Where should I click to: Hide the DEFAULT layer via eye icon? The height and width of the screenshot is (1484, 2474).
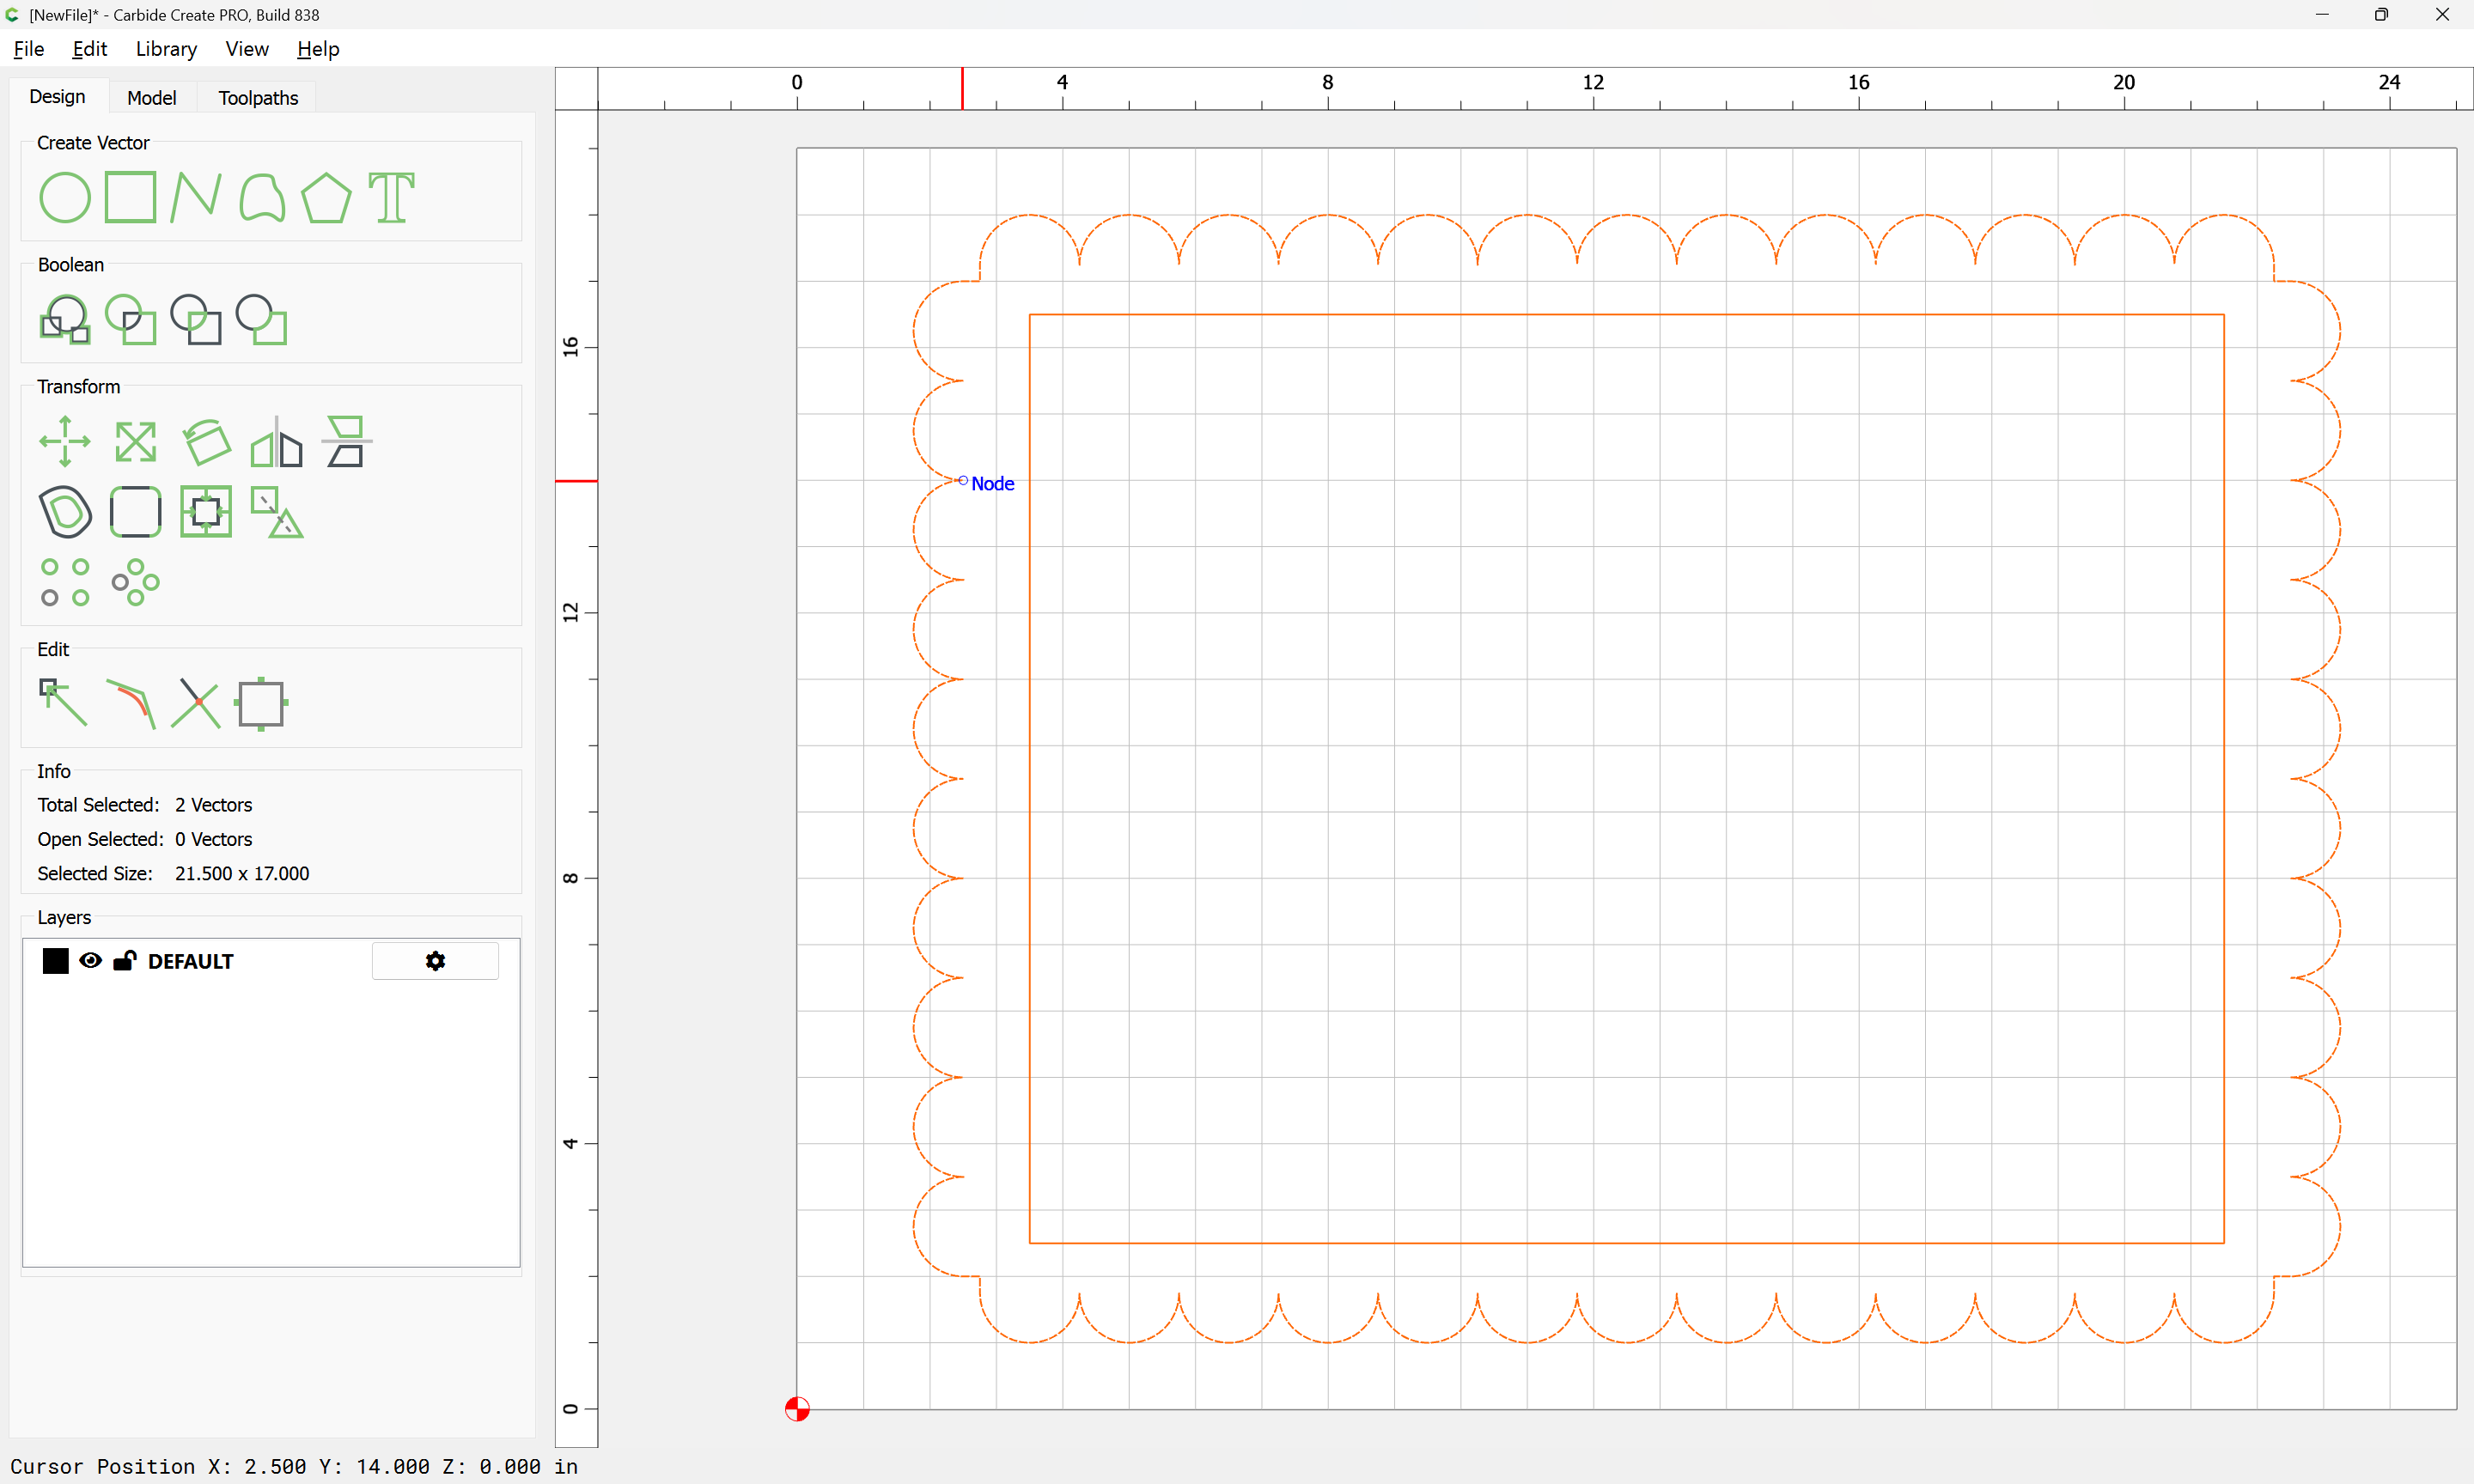(x=90, y=961)
